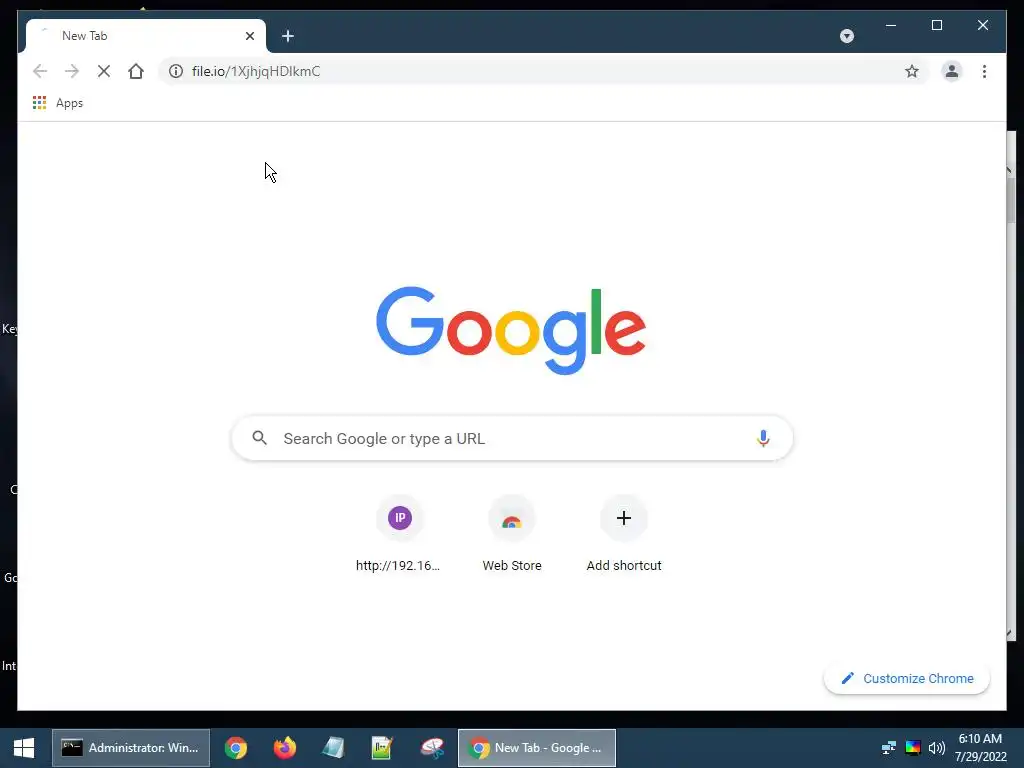
Task: Open the Windows Start menu
Action: click(x=24, y=748)
